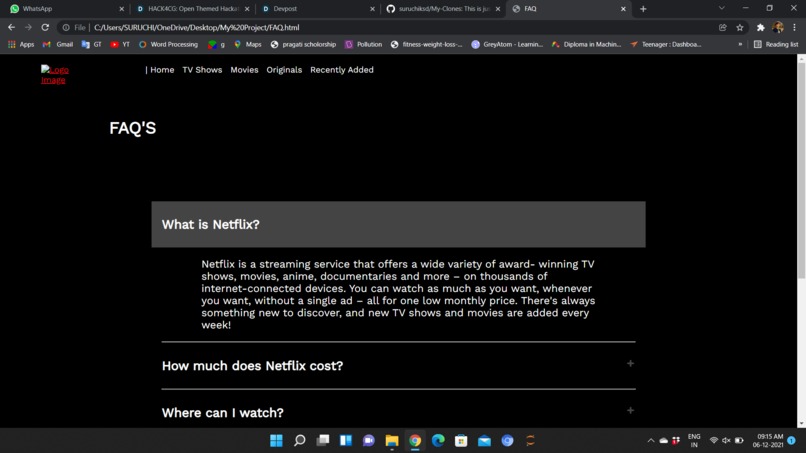Open the Widgets taskbar icon
Screen dimensions: 806x453
point(345,441)
